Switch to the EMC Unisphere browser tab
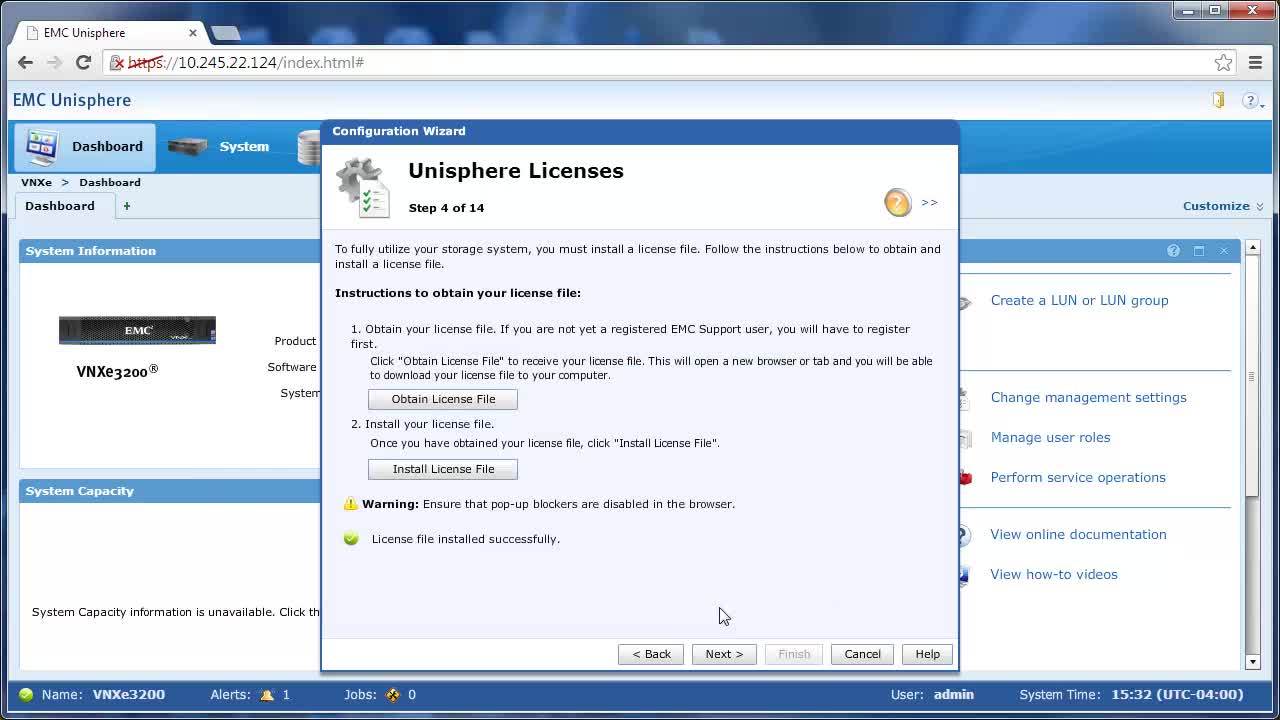The width and height of the screenshot is (1280, 720). pyautogui.click(x=110, y=33)
